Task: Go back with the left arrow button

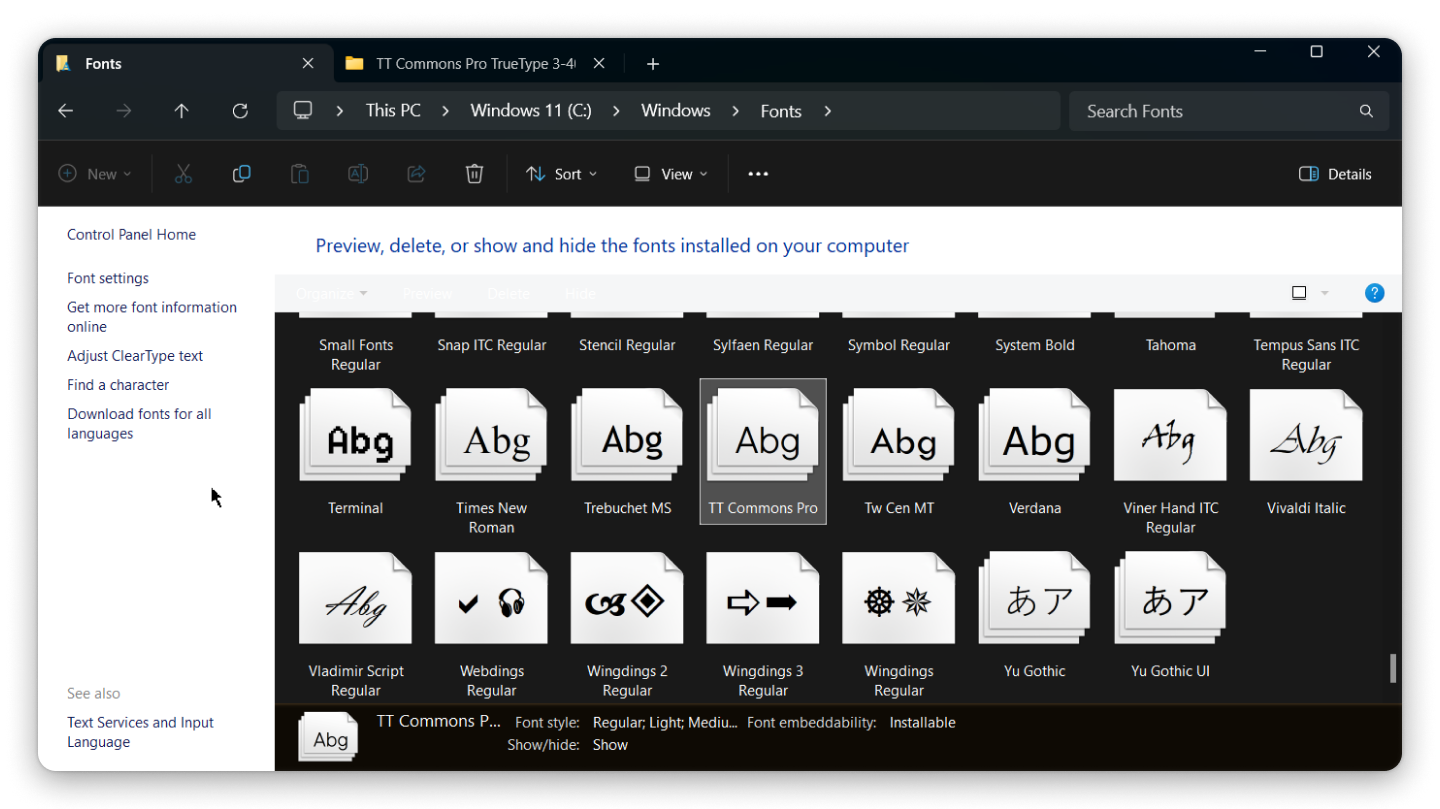Action: click(66, 111)
